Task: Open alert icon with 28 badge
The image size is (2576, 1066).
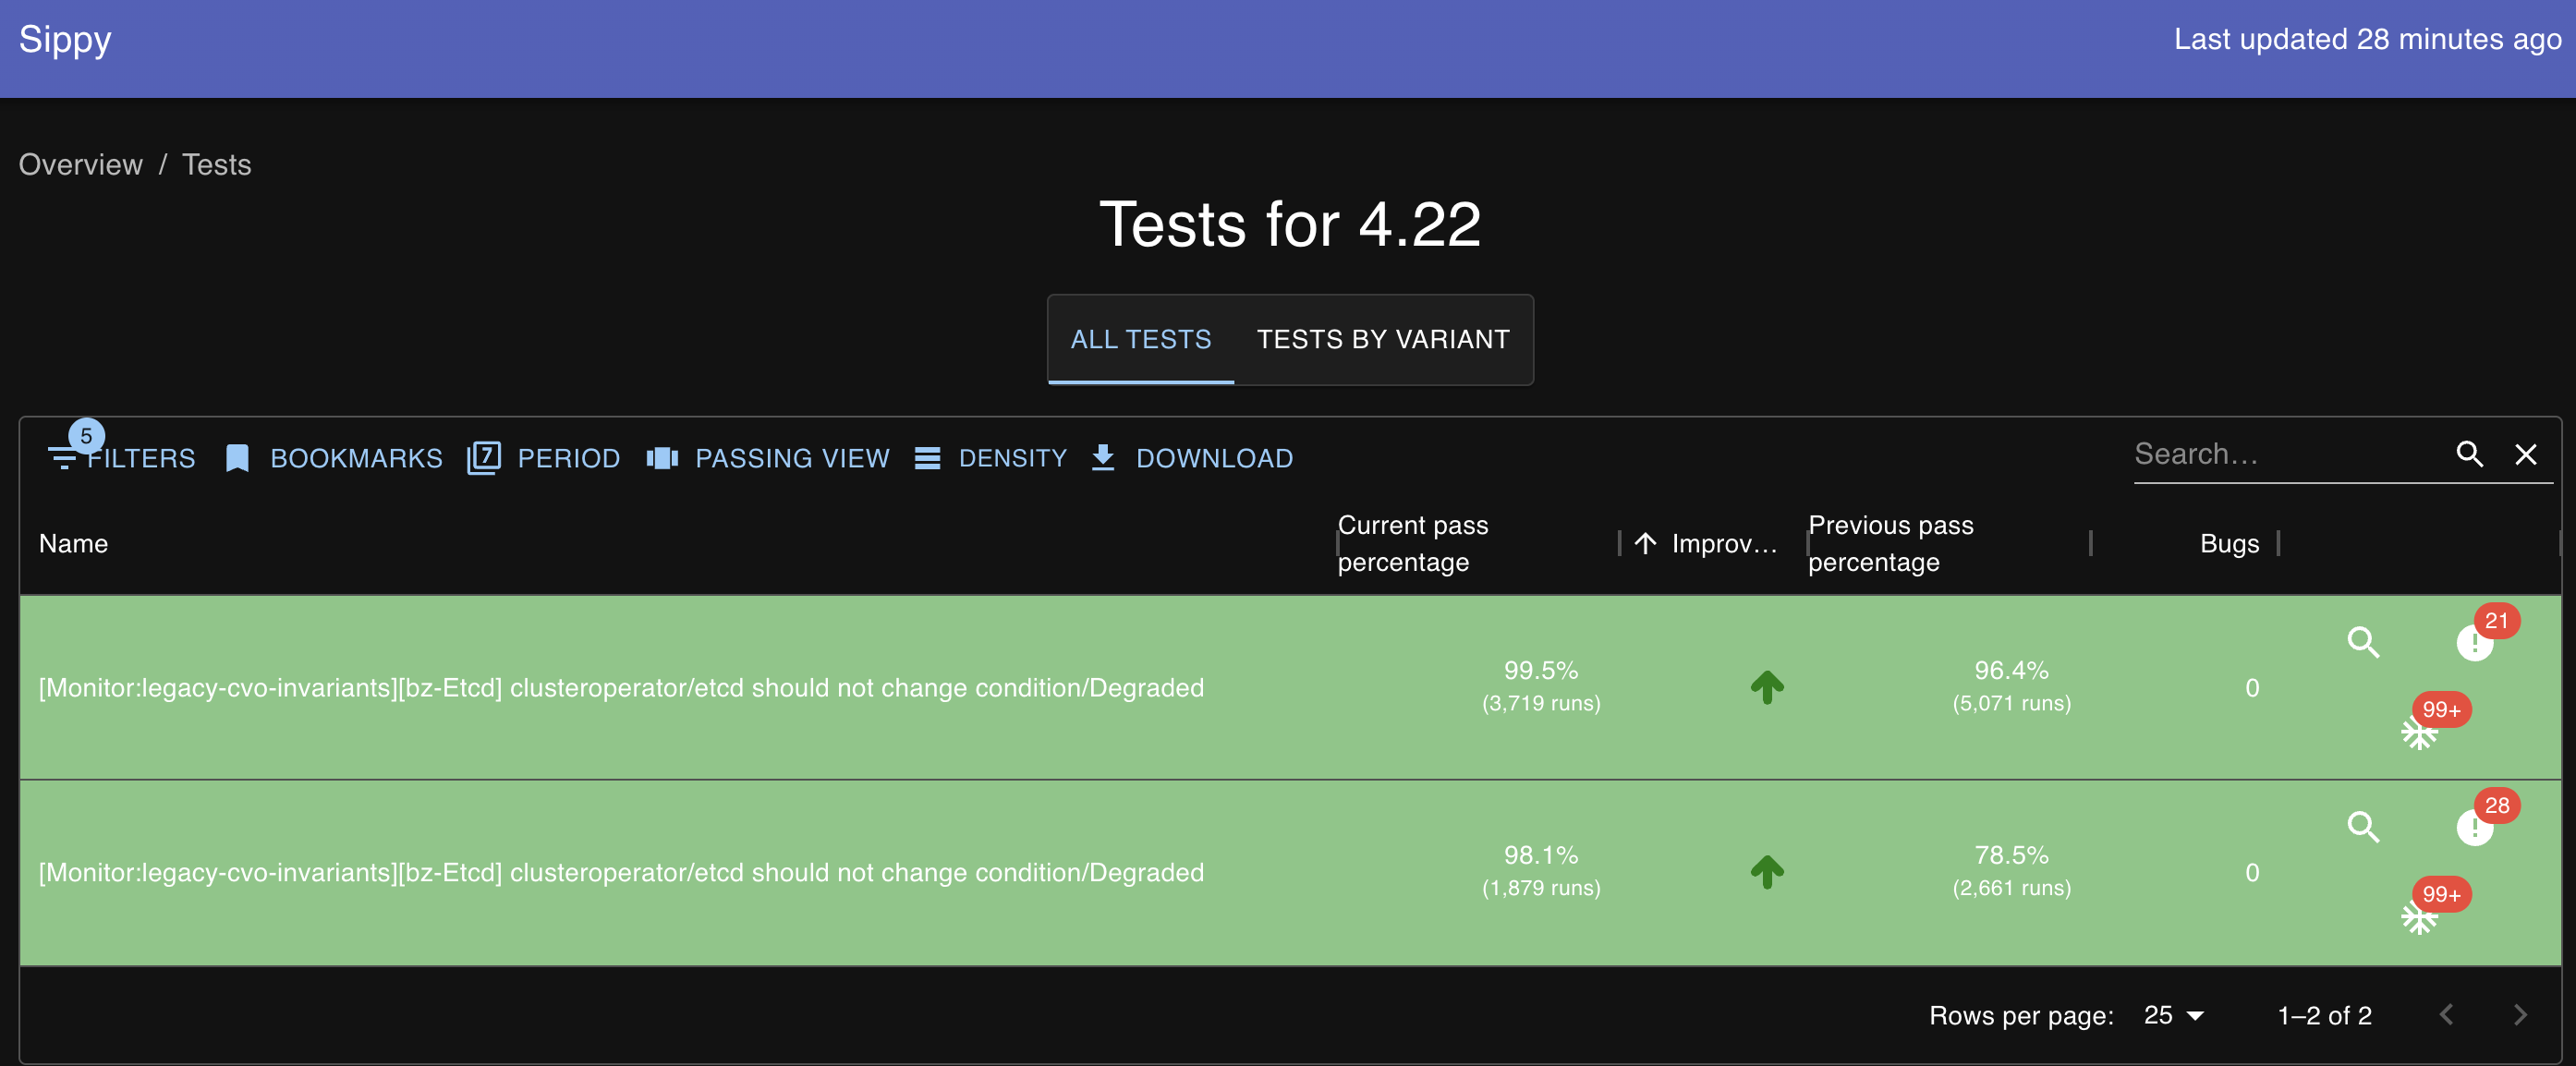Action: [2474, 827]
